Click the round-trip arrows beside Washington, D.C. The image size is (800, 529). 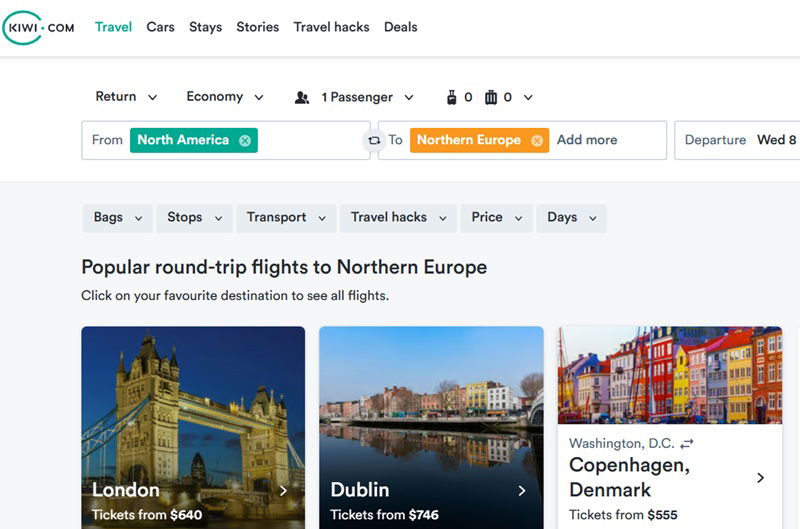point(687,444)
